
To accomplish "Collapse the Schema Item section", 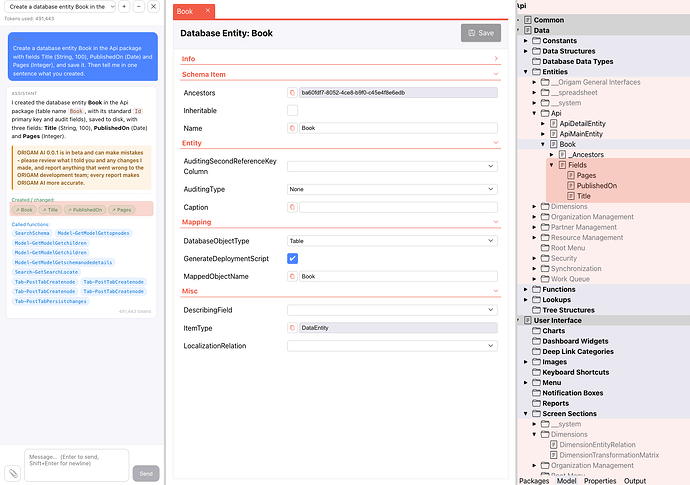I will [496, 74].
